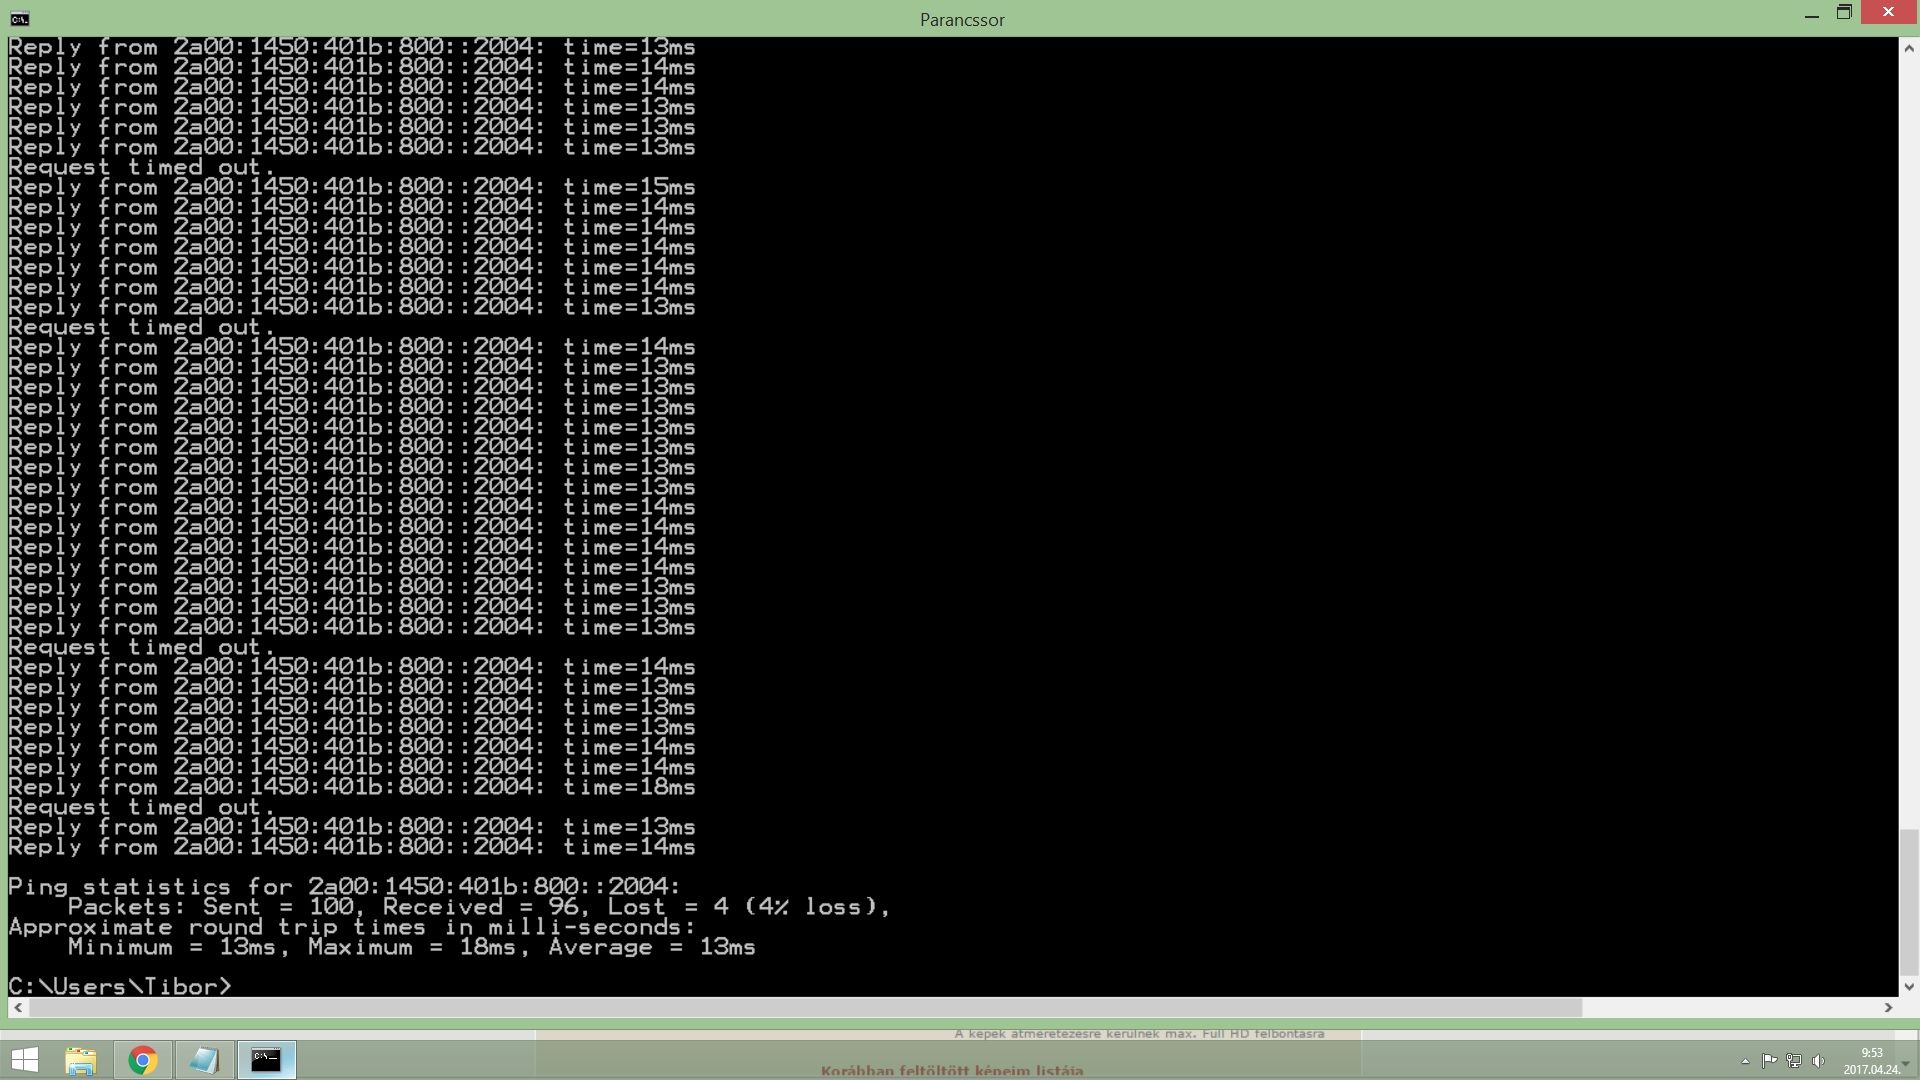
Task: Open the clock showing 9:53
Action: click(x=1871, y=1060)
